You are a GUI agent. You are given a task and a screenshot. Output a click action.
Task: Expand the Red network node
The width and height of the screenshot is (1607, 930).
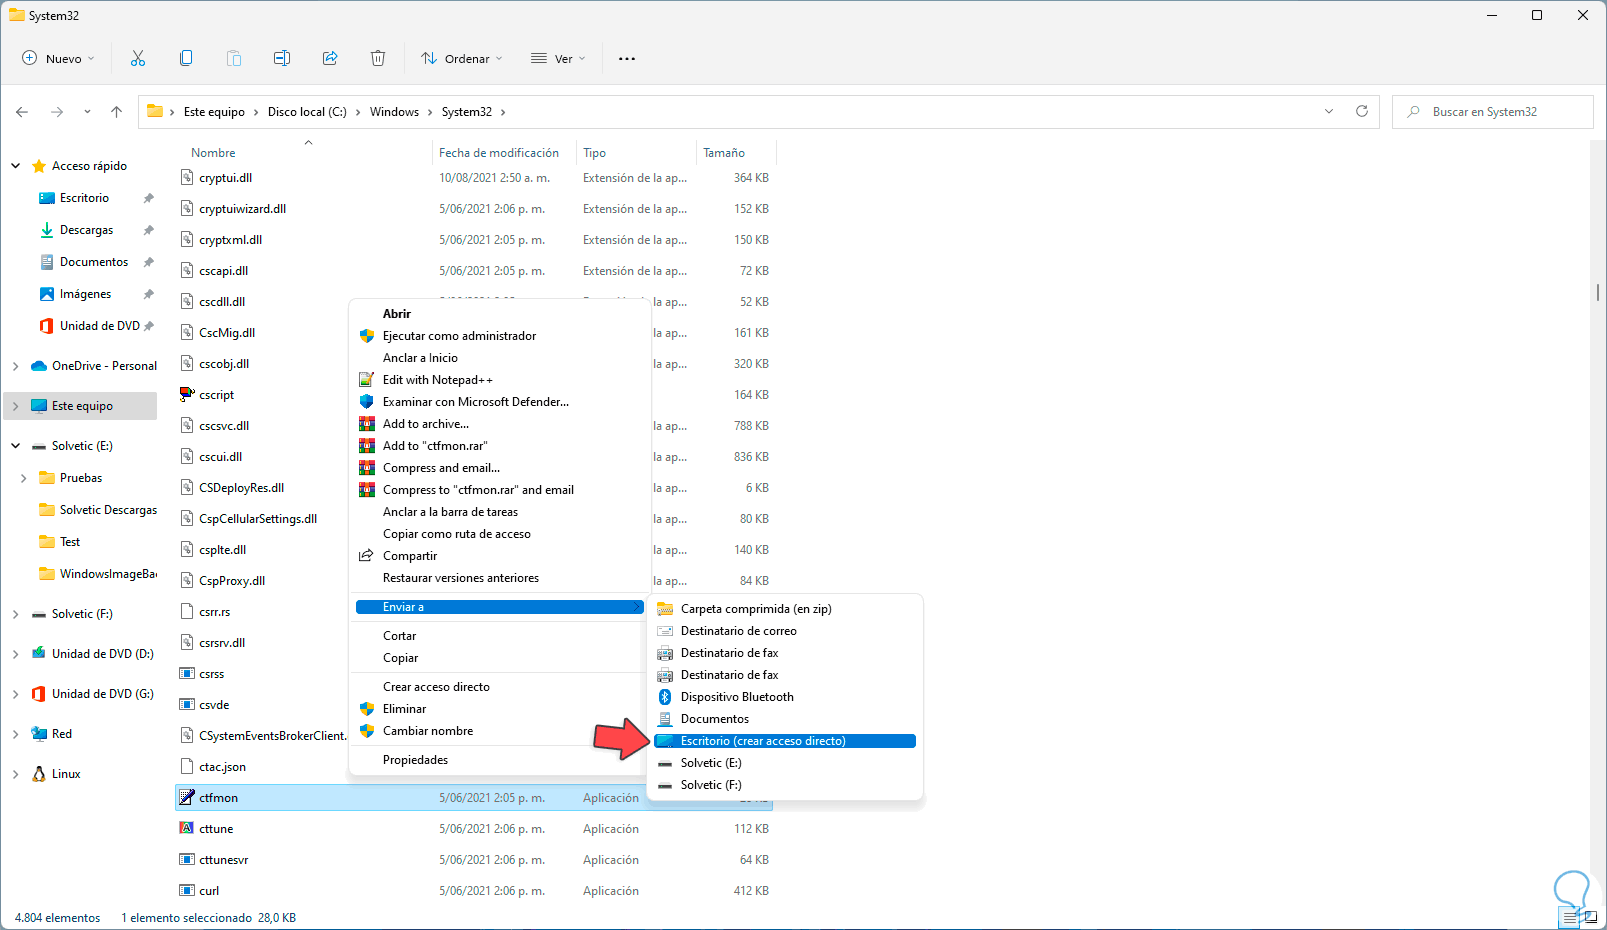[x=16, y=734]
